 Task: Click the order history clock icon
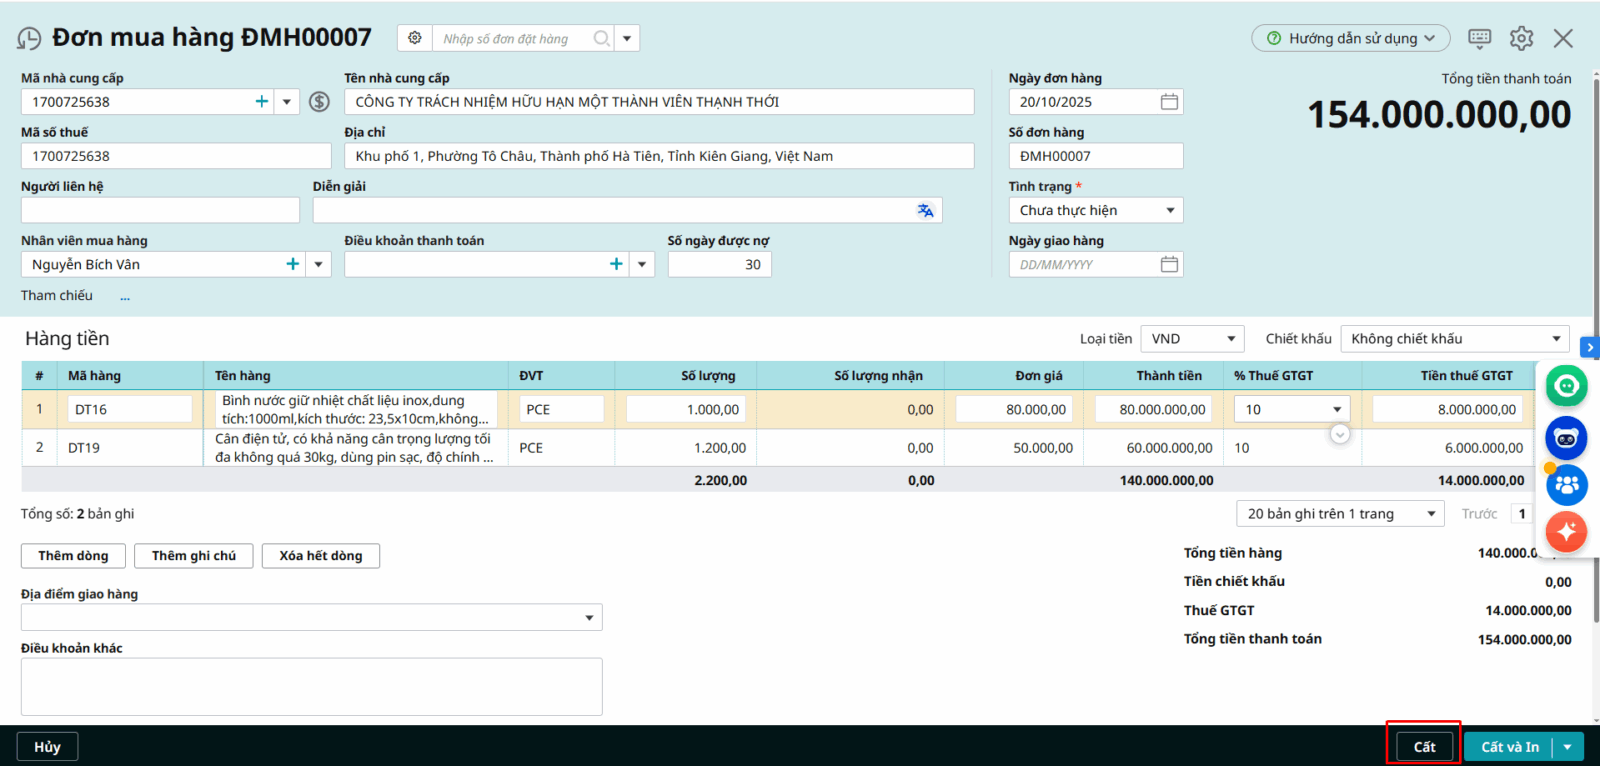pyautogui.click(x=29, y=39)
